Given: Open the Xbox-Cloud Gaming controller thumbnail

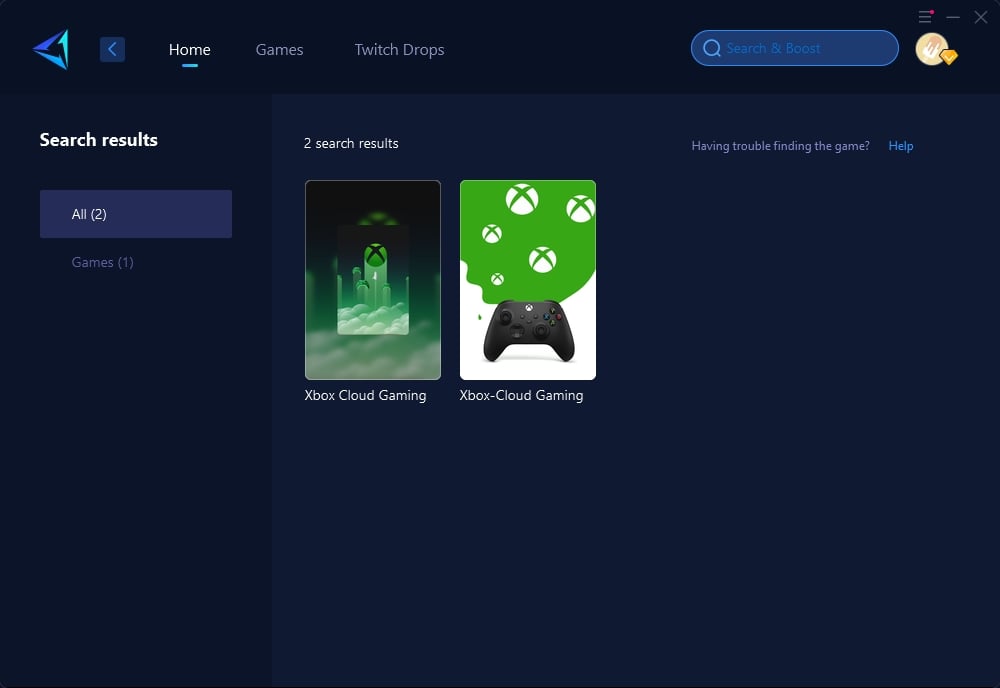Looking at the screenshot, I should (528, 280).
